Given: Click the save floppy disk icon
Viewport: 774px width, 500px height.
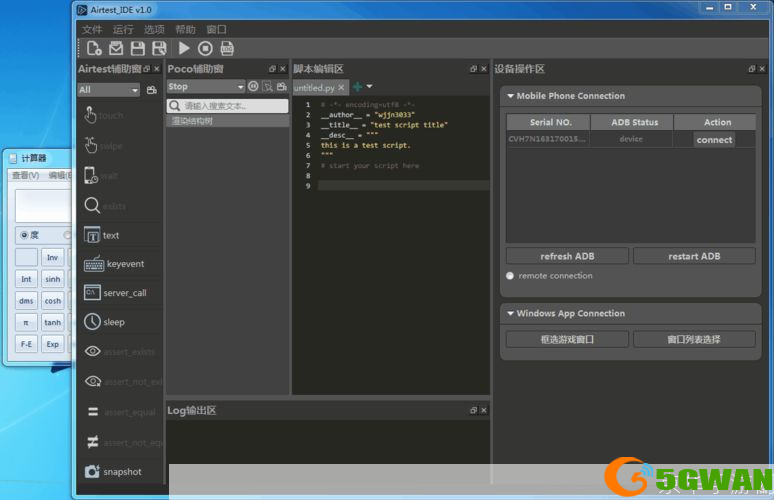Looking at the screenshot, I should [x=138, y=48].
